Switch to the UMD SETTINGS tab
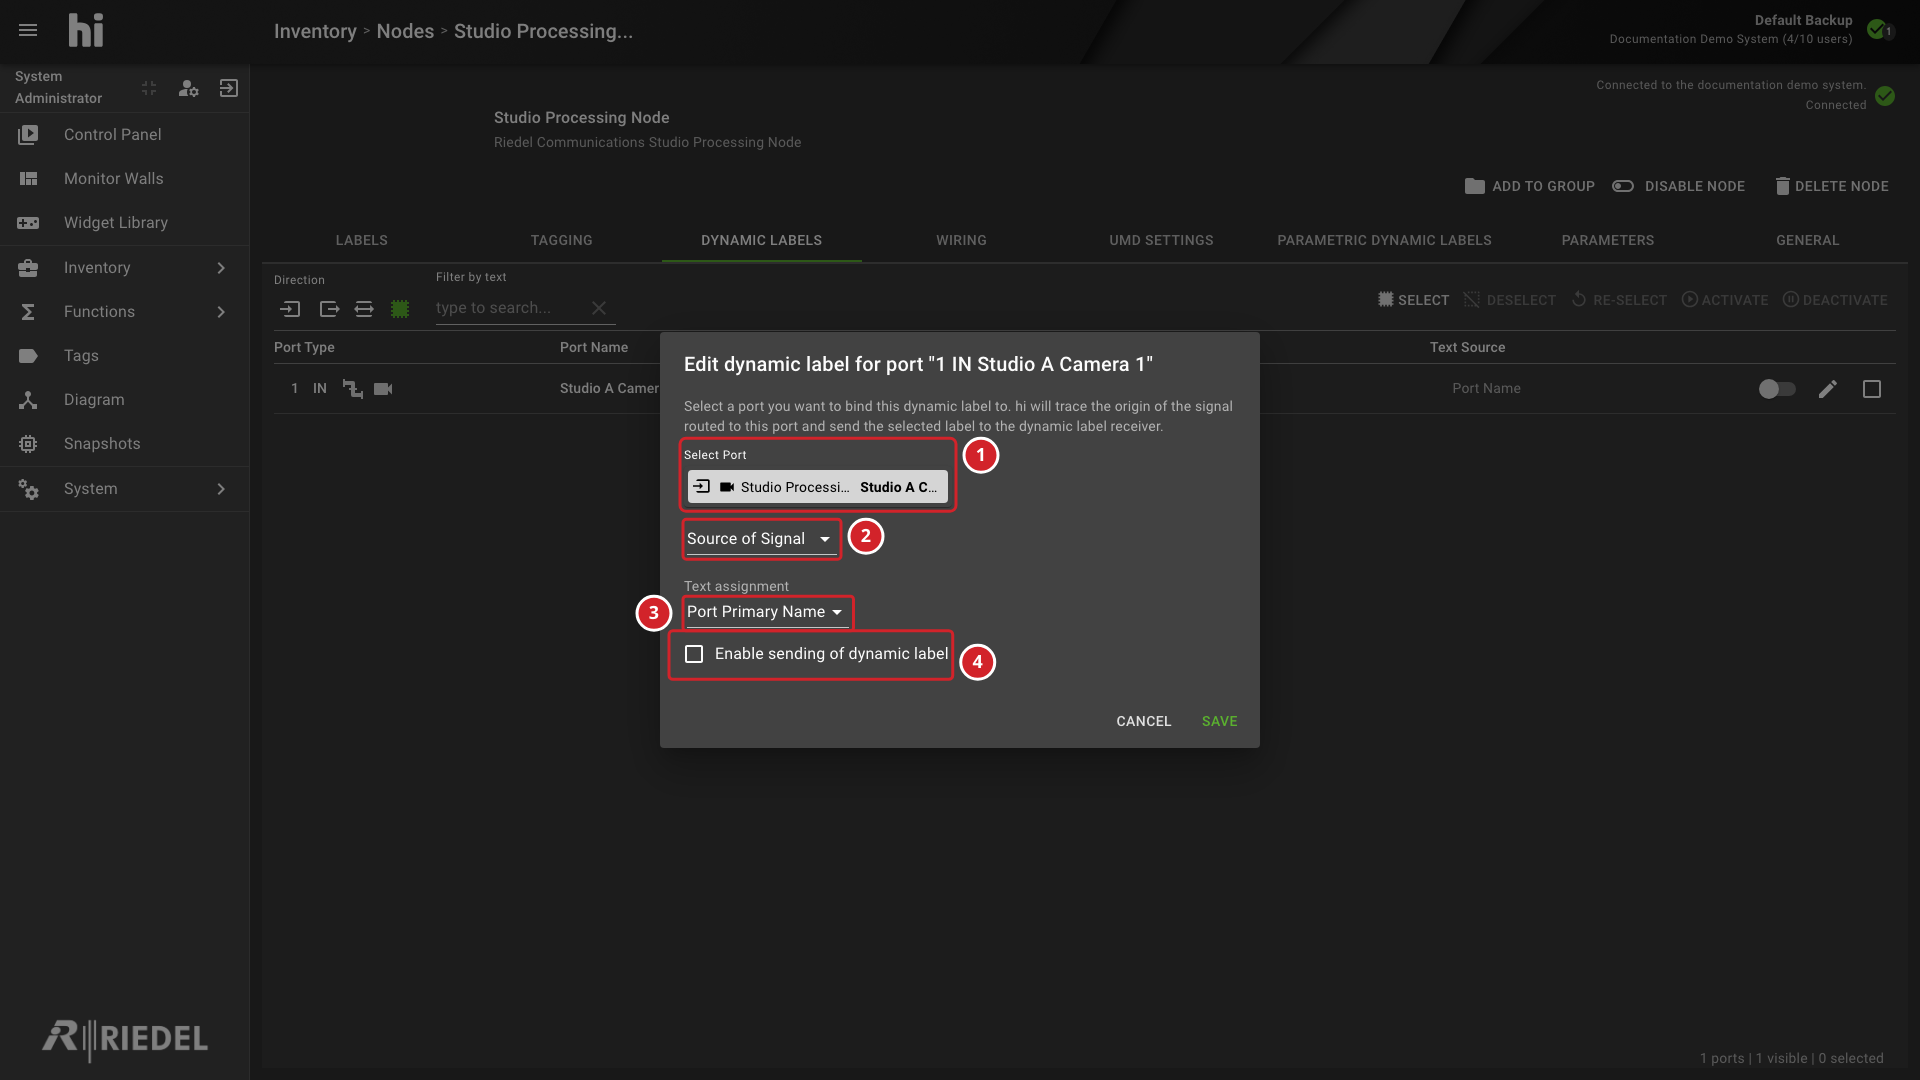The image size is (1920, 1080). point(1161,240)
